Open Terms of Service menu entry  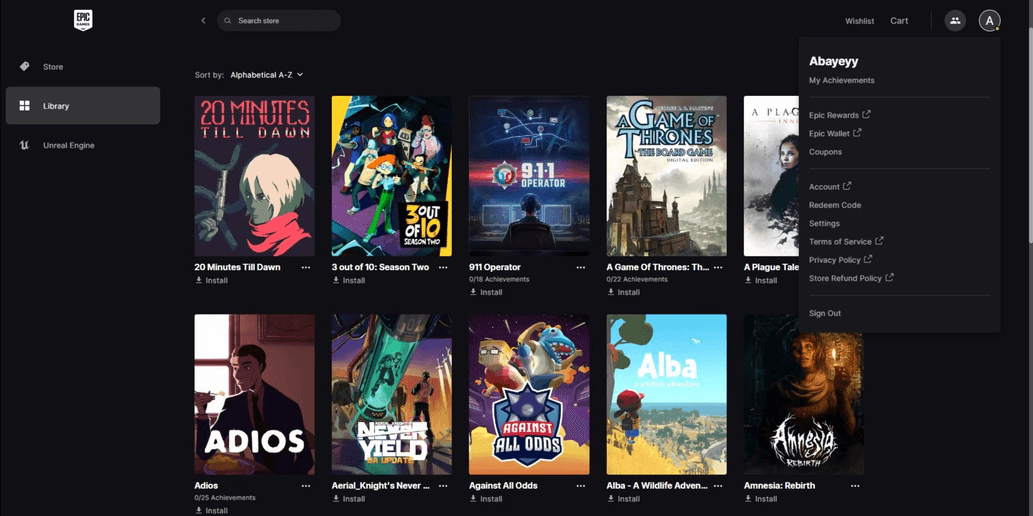coord(846,241)
